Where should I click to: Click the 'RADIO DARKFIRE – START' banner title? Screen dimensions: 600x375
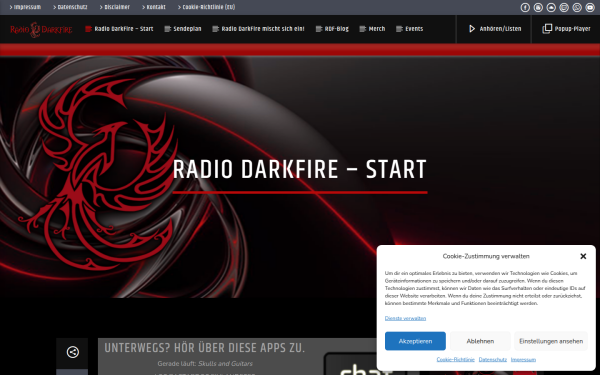pos(300,170)
